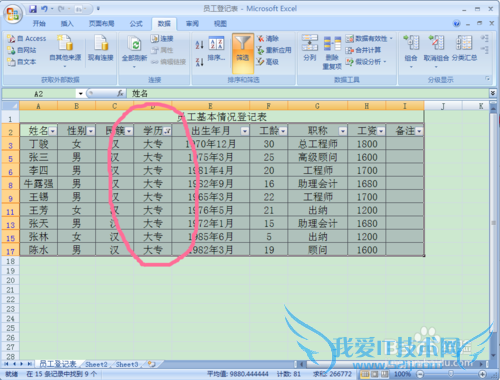Open filter dropdown for 民族 column
The image size is (500, 380).
click(129, 131)
